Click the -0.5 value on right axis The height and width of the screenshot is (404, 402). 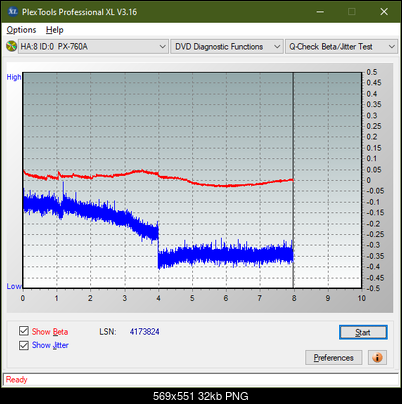click(373, 288)
